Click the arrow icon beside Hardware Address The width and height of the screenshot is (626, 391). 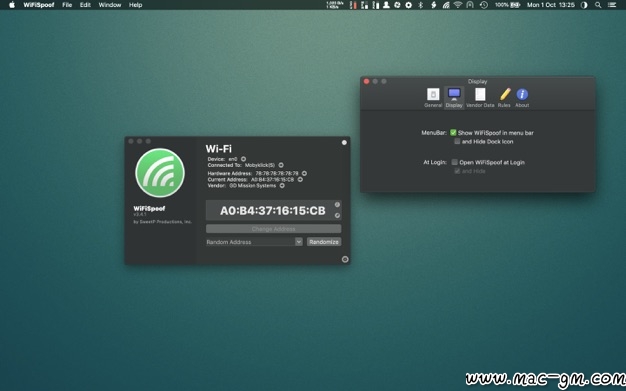pyautogui.click(x=304, y=173)
